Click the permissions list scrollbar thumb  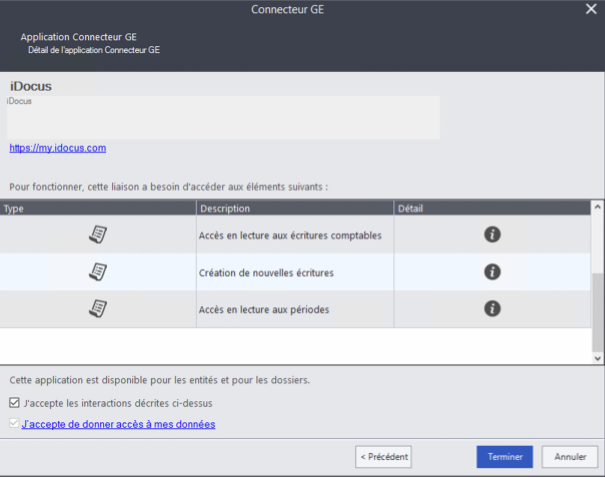click(x=598, y=312)
